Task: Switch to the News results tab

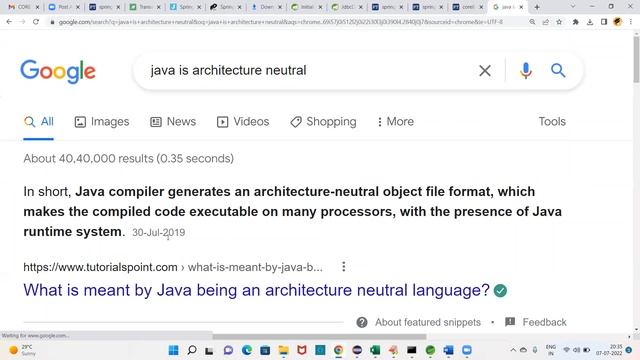Action: coord(173,122)
